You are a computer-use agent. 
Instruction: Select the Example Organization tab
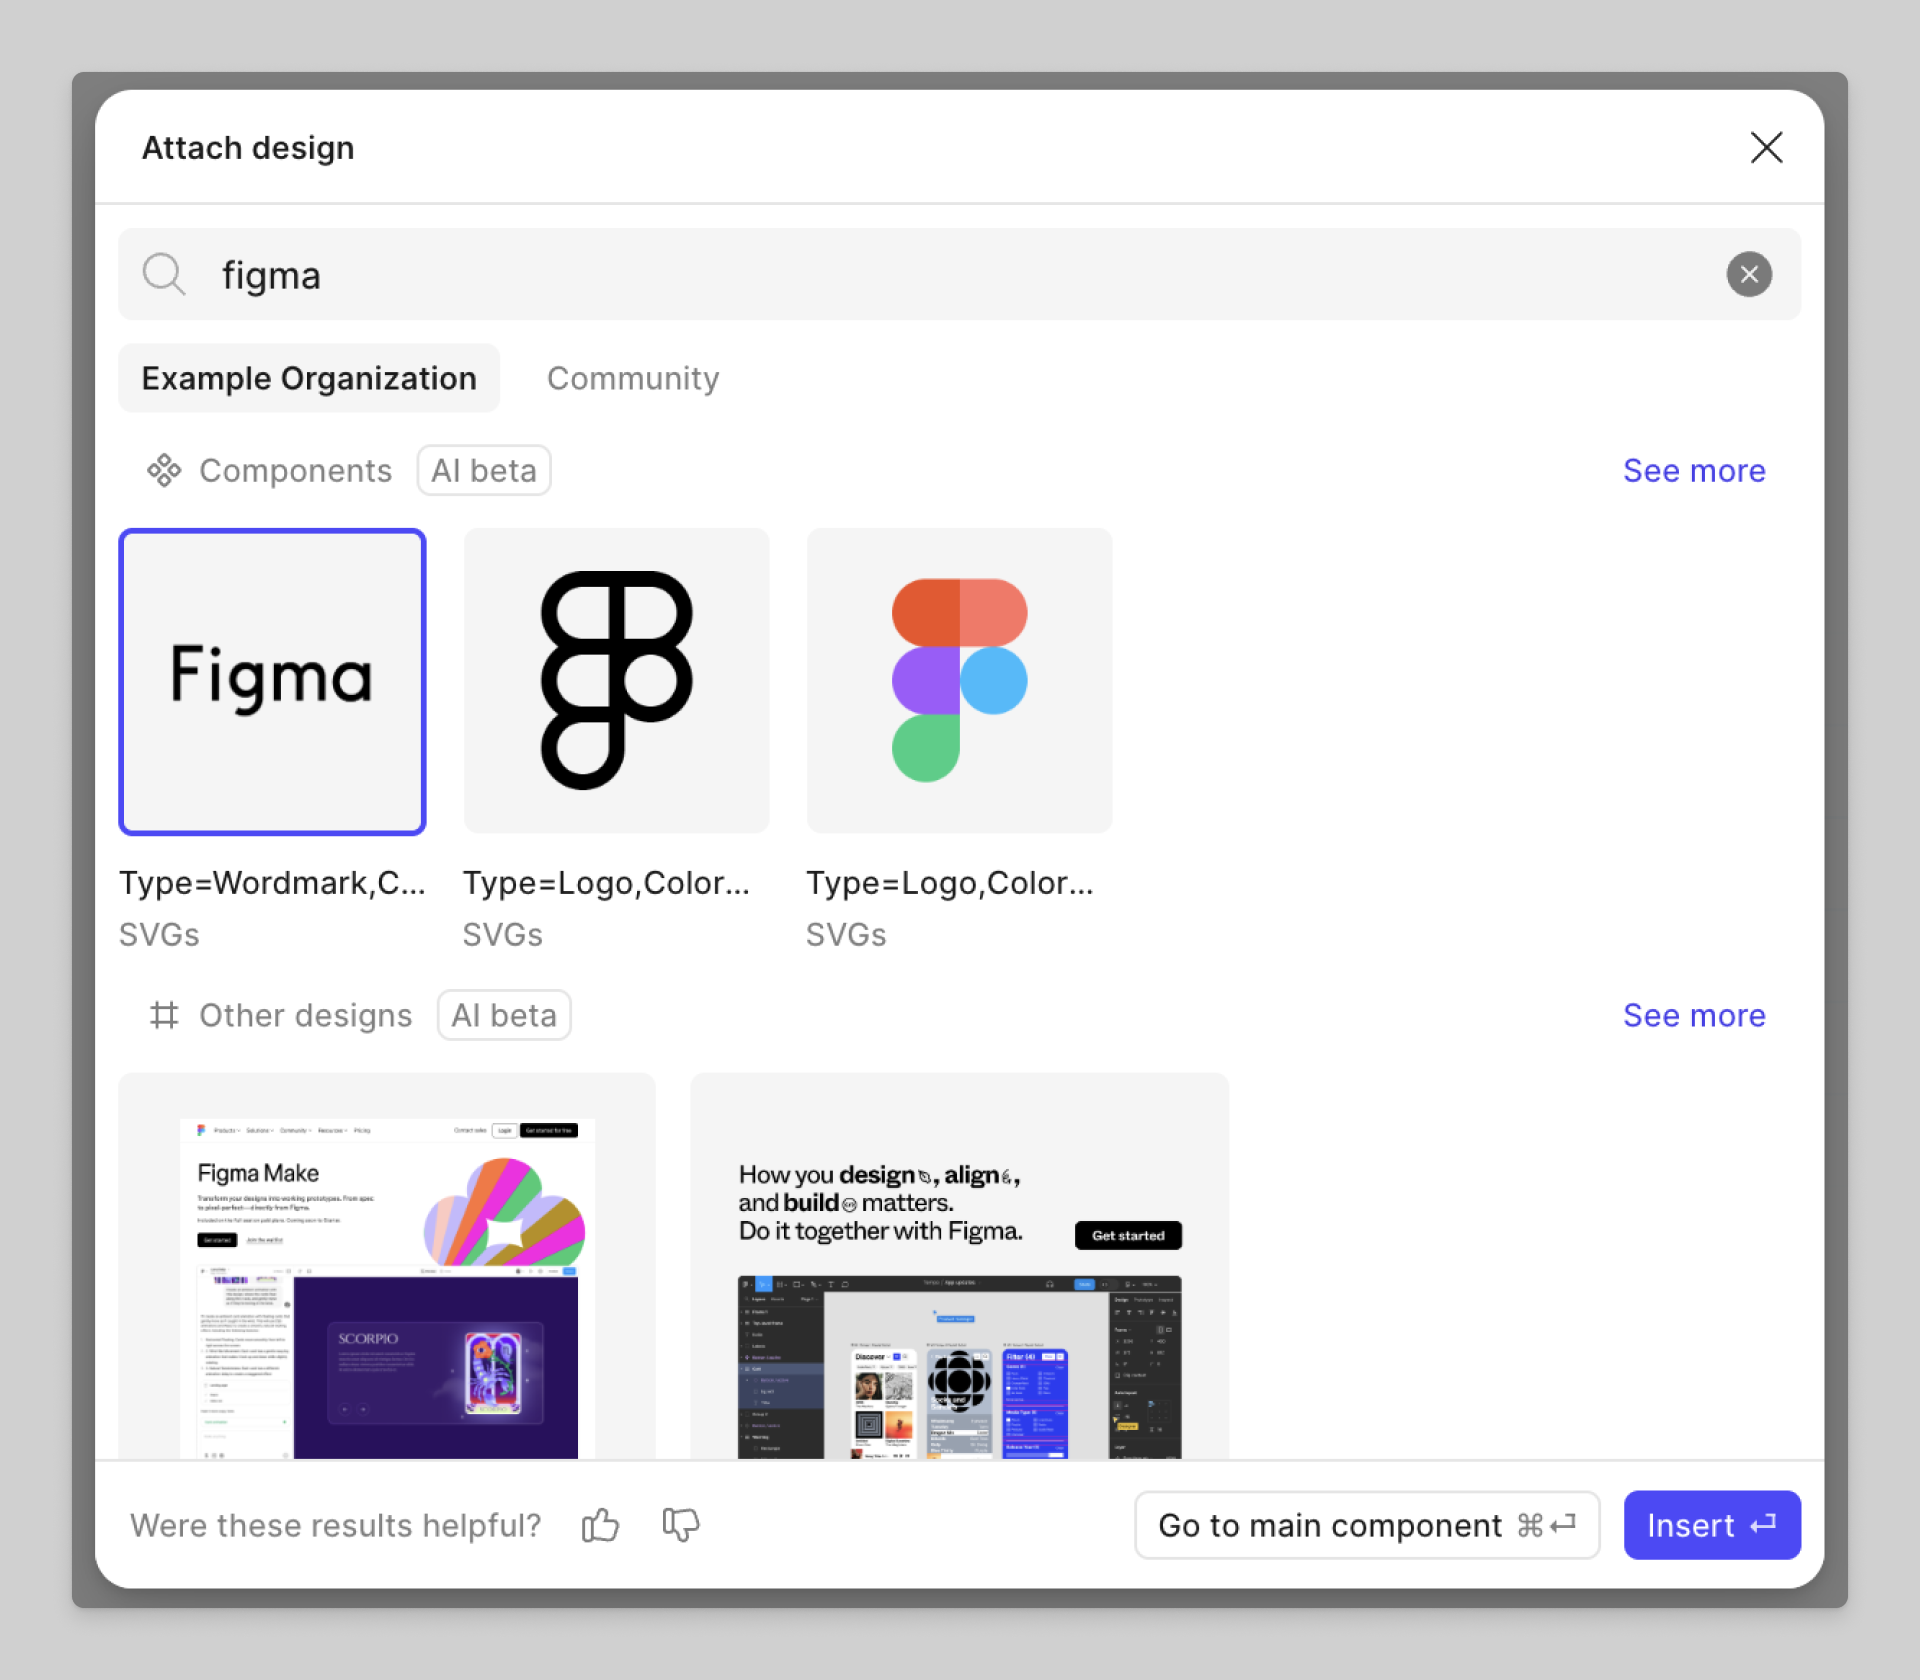click(x=309, y=378)
